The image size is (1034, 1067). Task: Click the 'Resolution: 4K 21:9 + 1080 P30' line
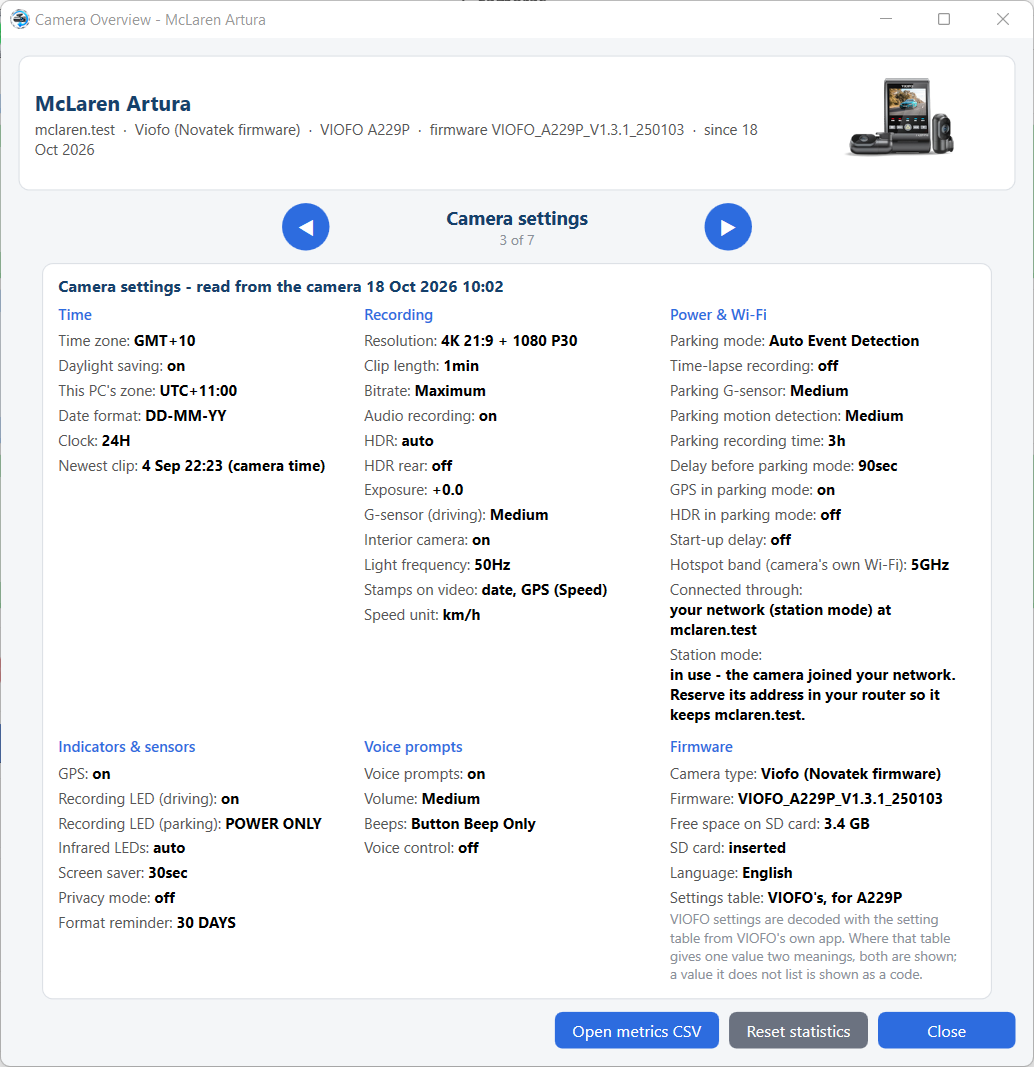(471, 340)
